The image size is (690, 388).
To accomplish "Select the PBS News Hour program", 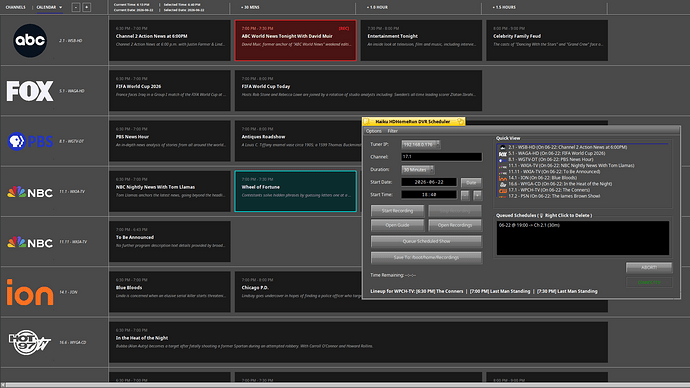I will [x=170, y=141].
